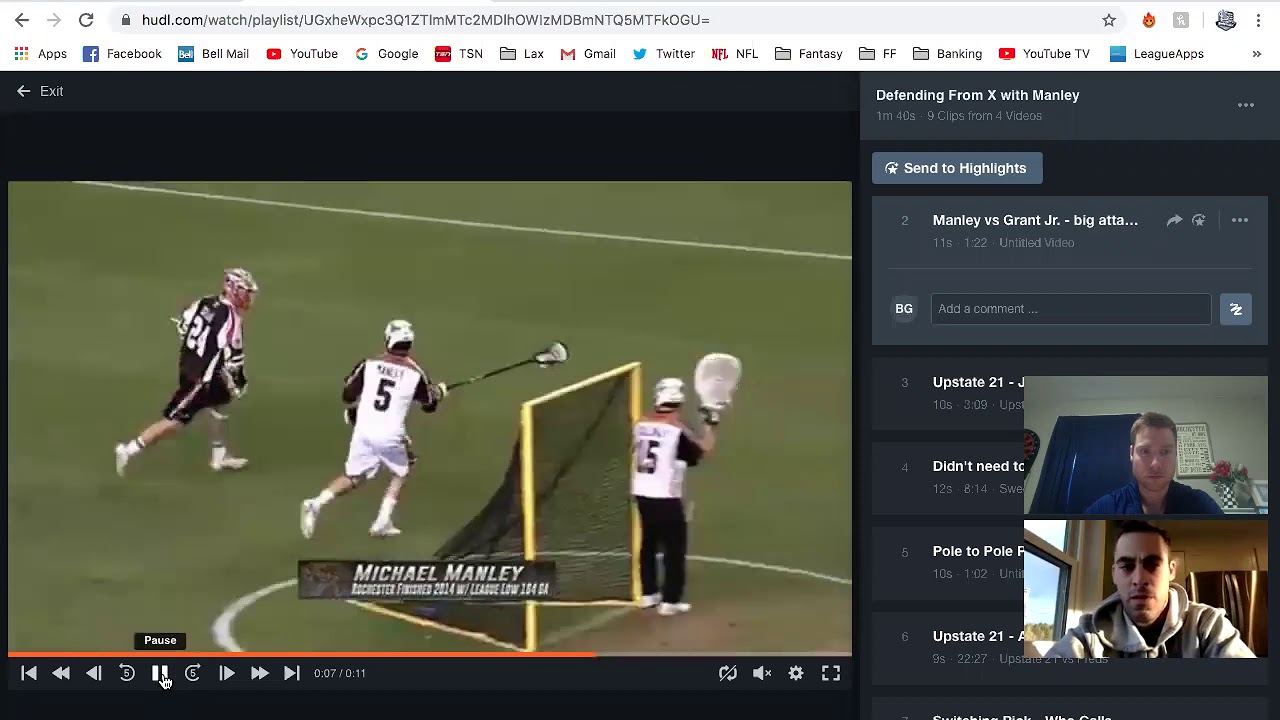This screenshot has width=1280, height=720.
Task: Expand the Fantasy bookmarks folder
Action: click(809, 54)
